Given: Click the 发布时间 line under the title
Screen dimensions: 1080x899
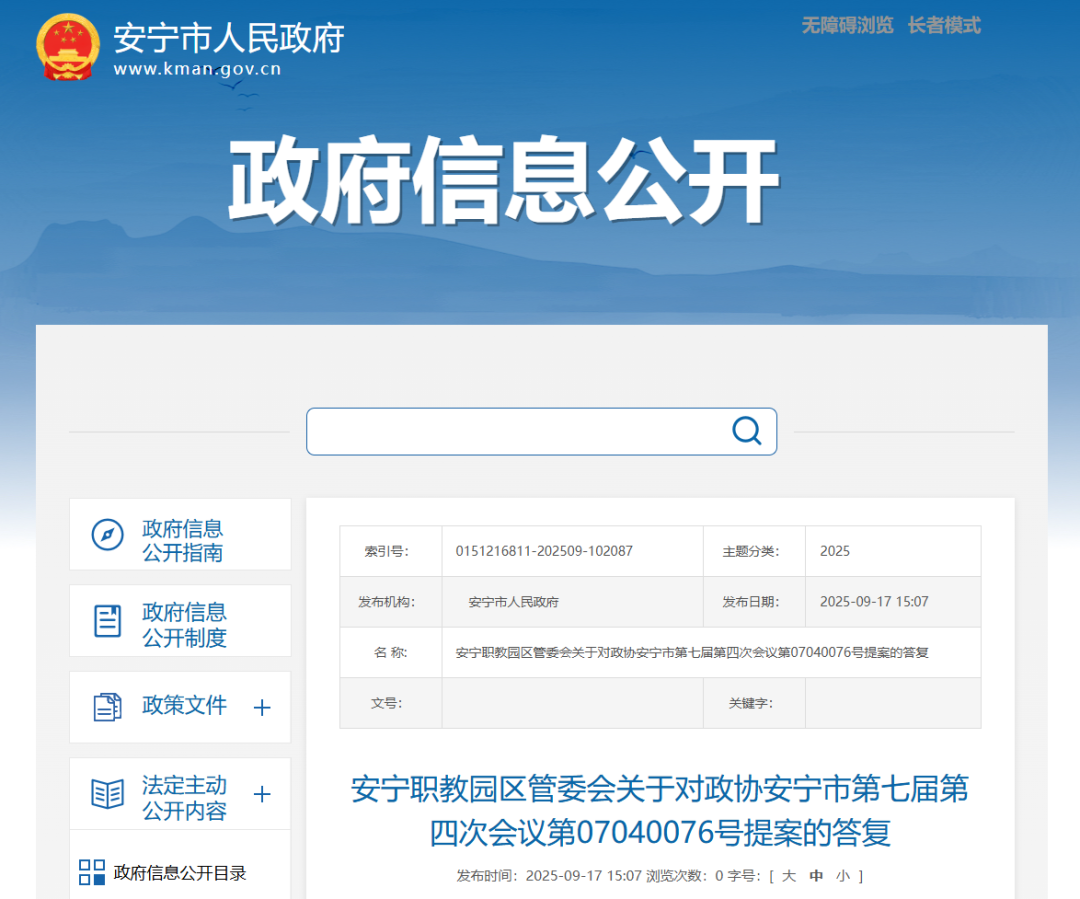Looking at the screenshot, I should pyautogui.click(x=549, y=876).
